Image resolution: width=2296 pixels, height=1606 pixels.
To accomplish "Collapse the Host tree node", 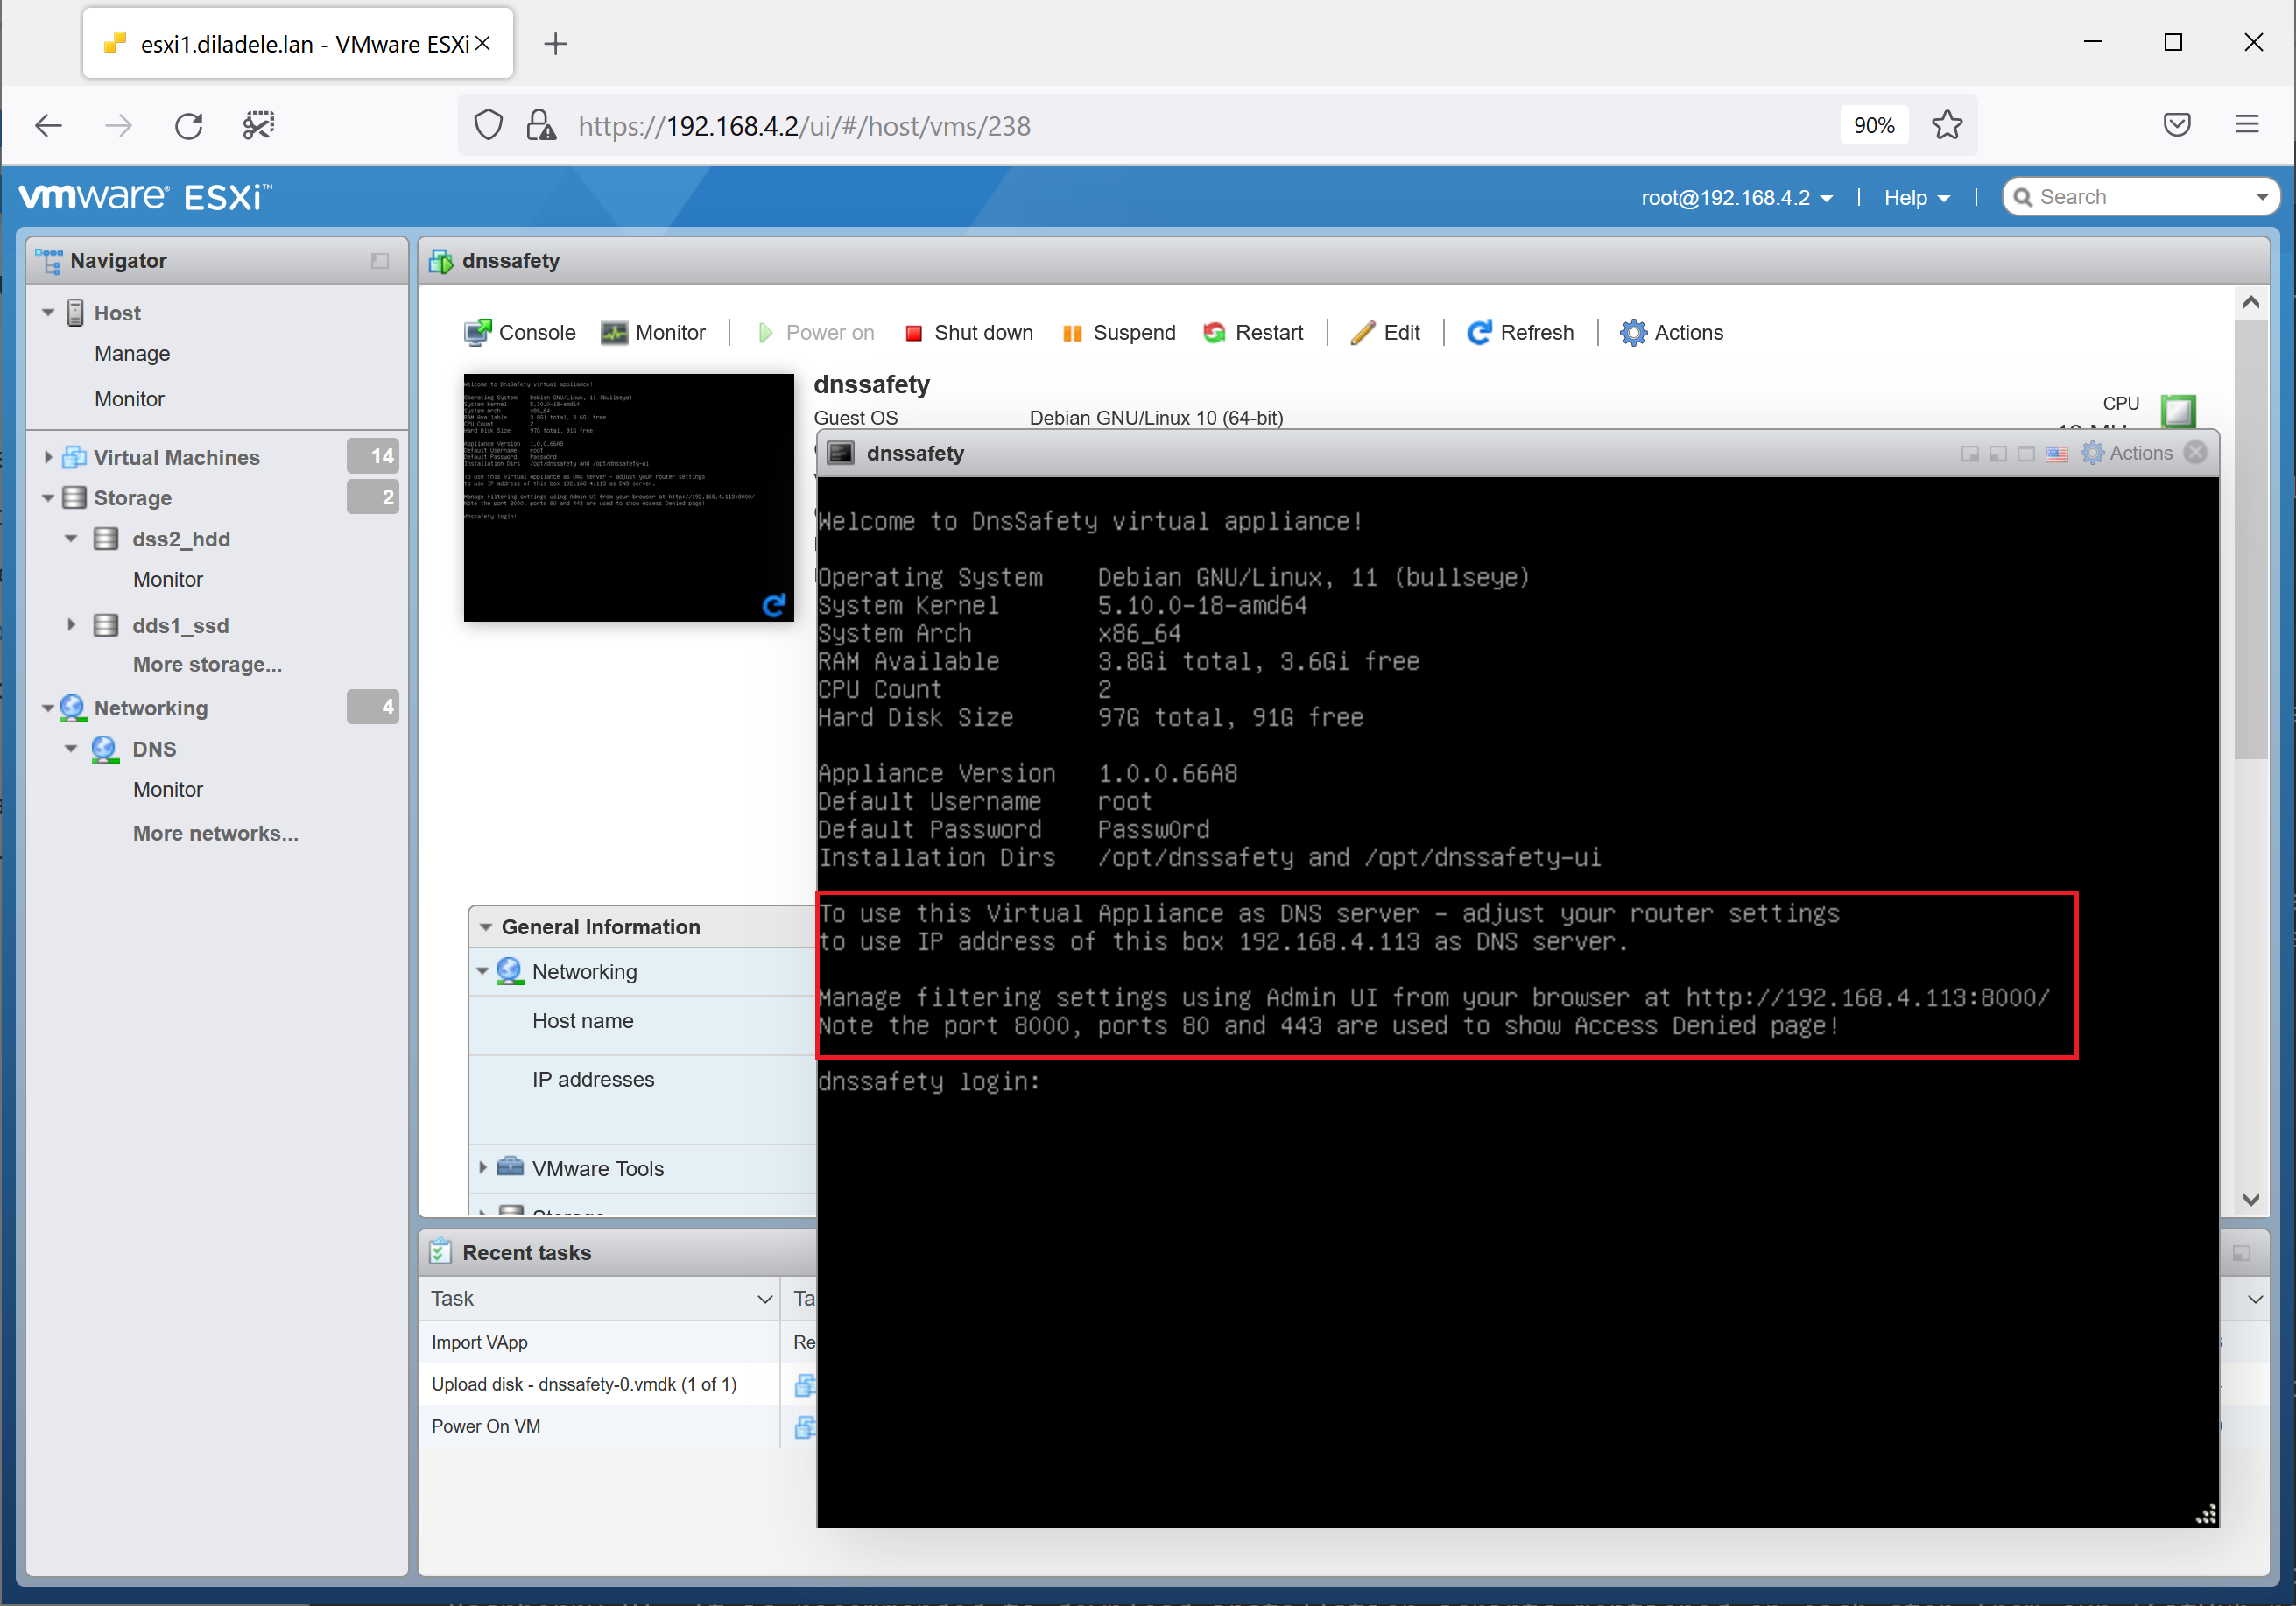I will [48, 313].
